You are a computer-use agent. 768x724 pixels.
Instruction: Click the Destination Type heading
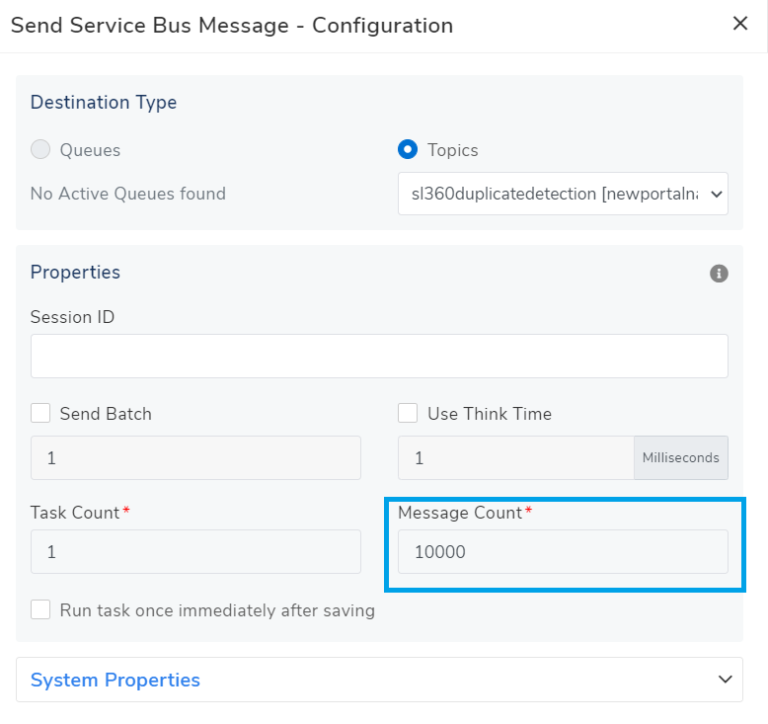(x=103, y=102)
